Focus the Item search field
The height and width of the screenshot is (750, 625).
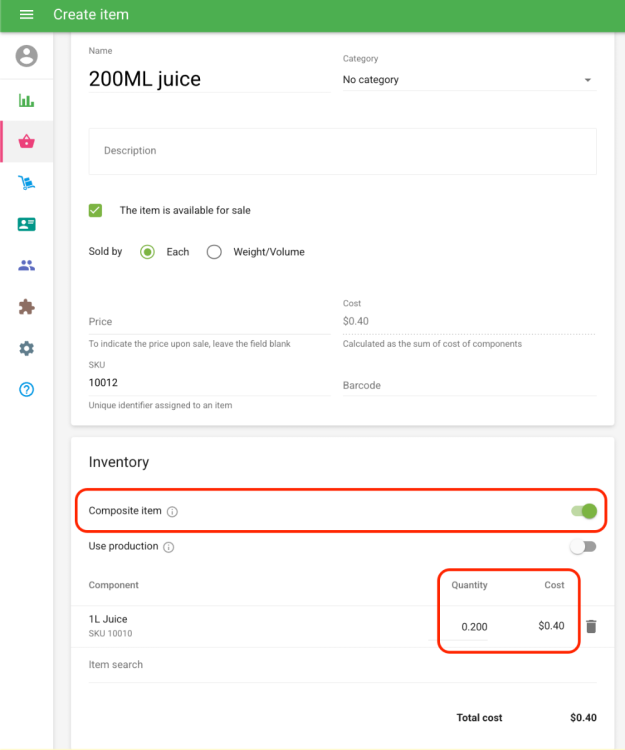point(342,664)
